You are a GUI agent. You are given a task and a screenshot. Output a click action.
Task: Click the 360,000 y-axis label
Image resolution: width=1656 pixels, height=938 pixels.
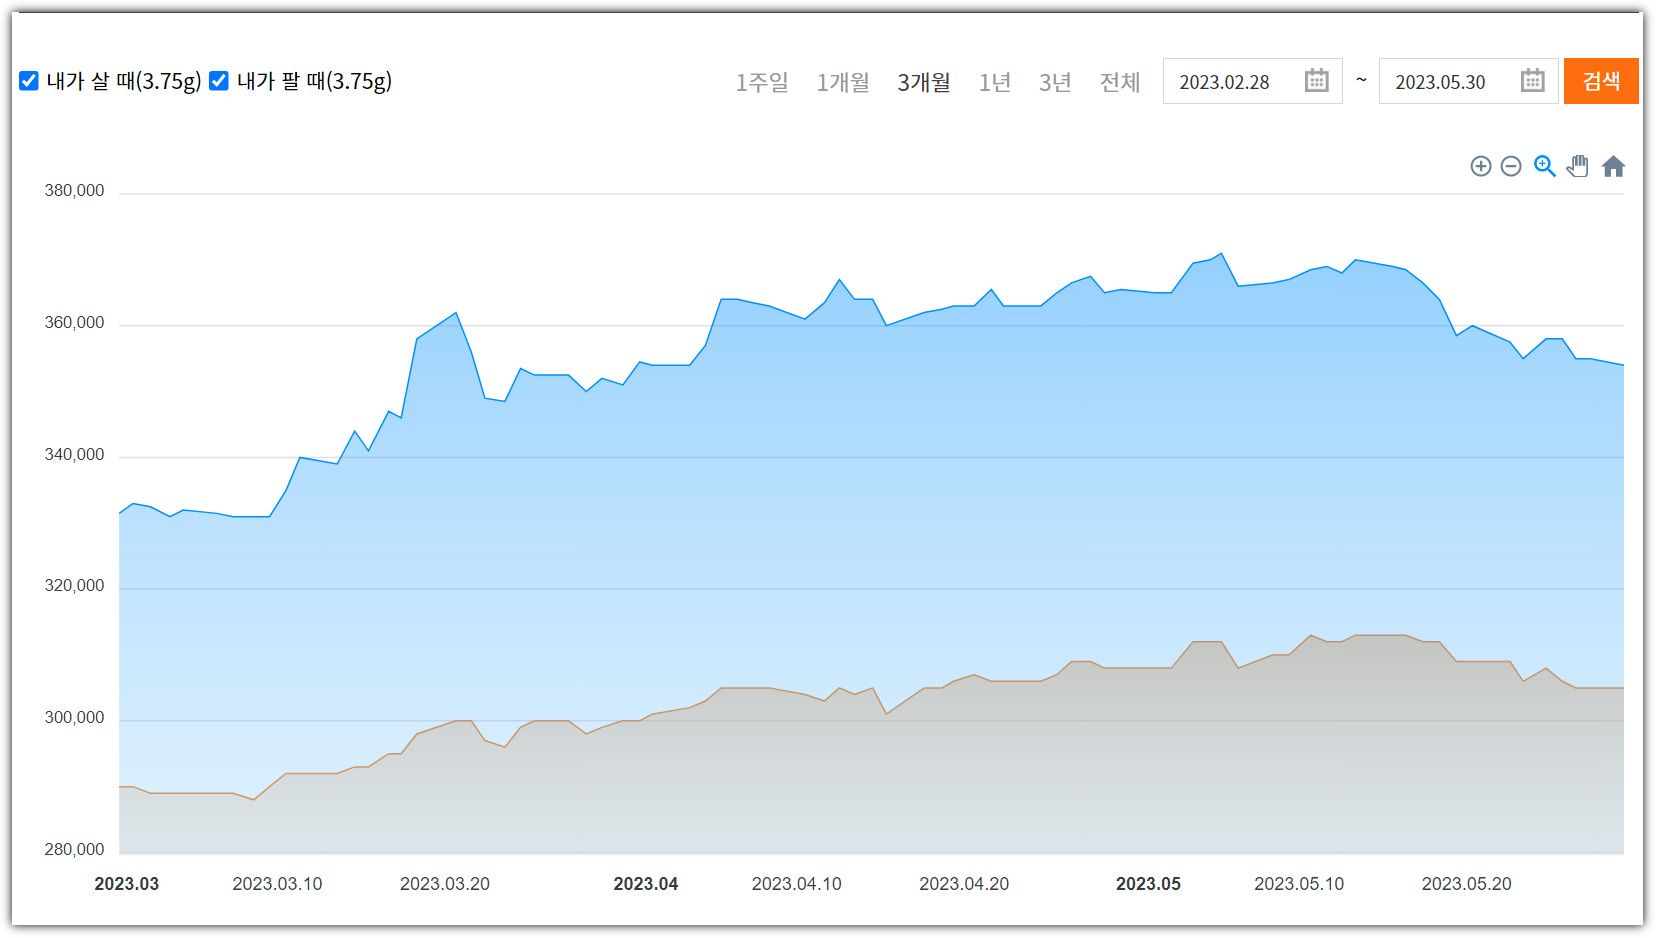[x=74, y=323]
